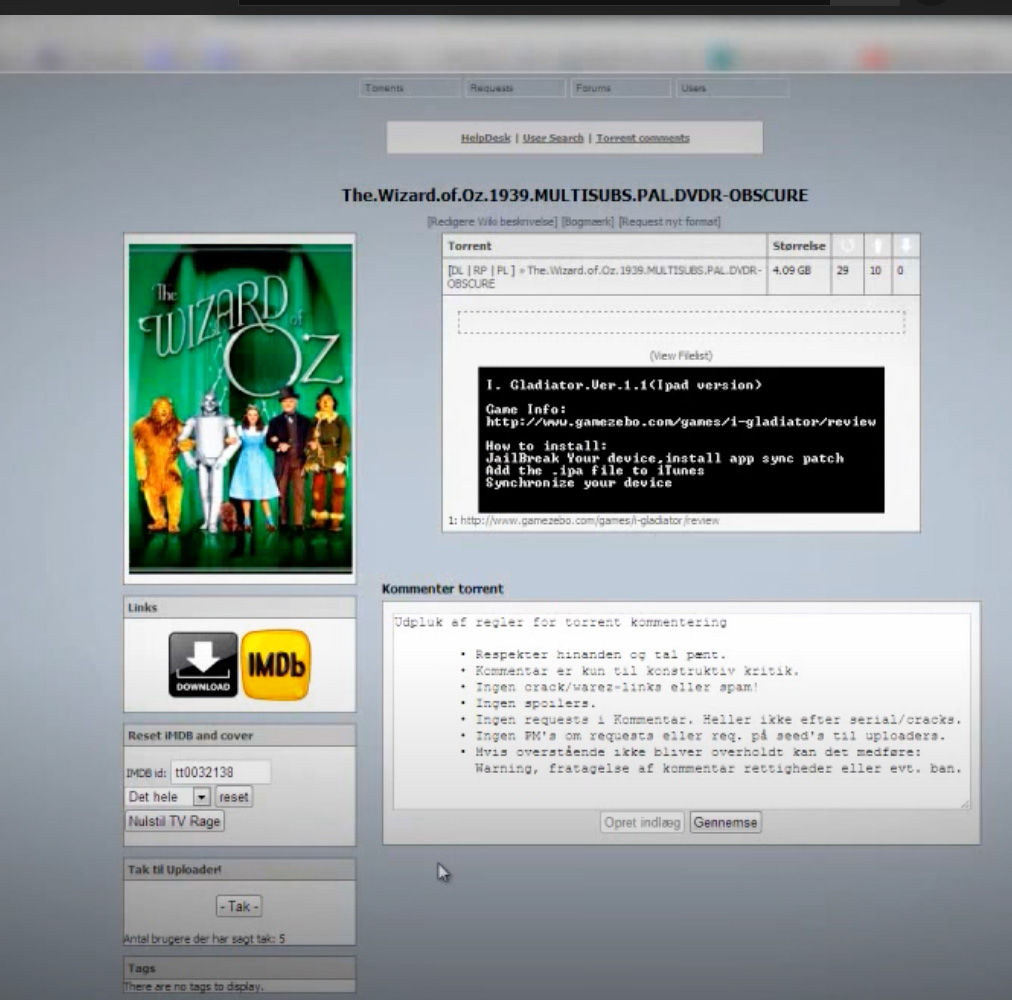
Task: Click the DL link in the torrent row
Action: coord(456,270)
